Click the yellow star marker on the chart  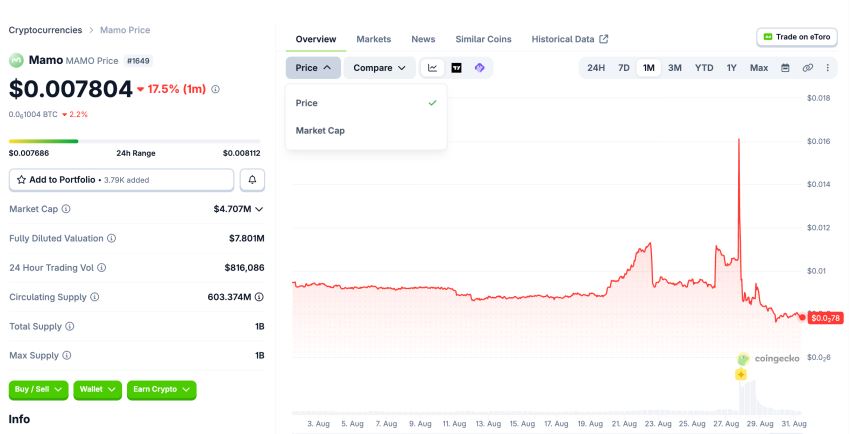pos(741,374)
